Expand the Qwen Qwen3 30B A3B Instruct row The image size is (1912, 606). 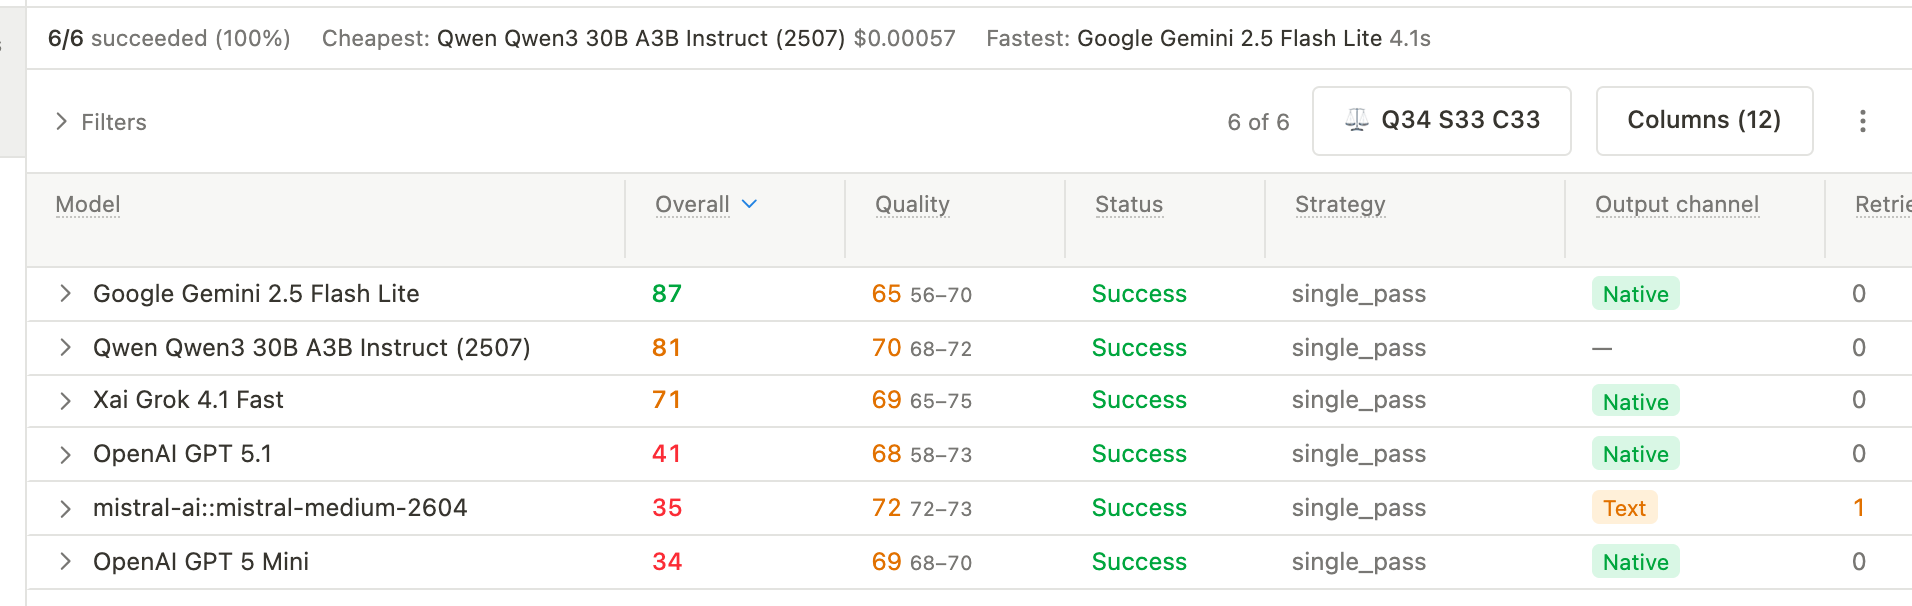click(65, 348)
